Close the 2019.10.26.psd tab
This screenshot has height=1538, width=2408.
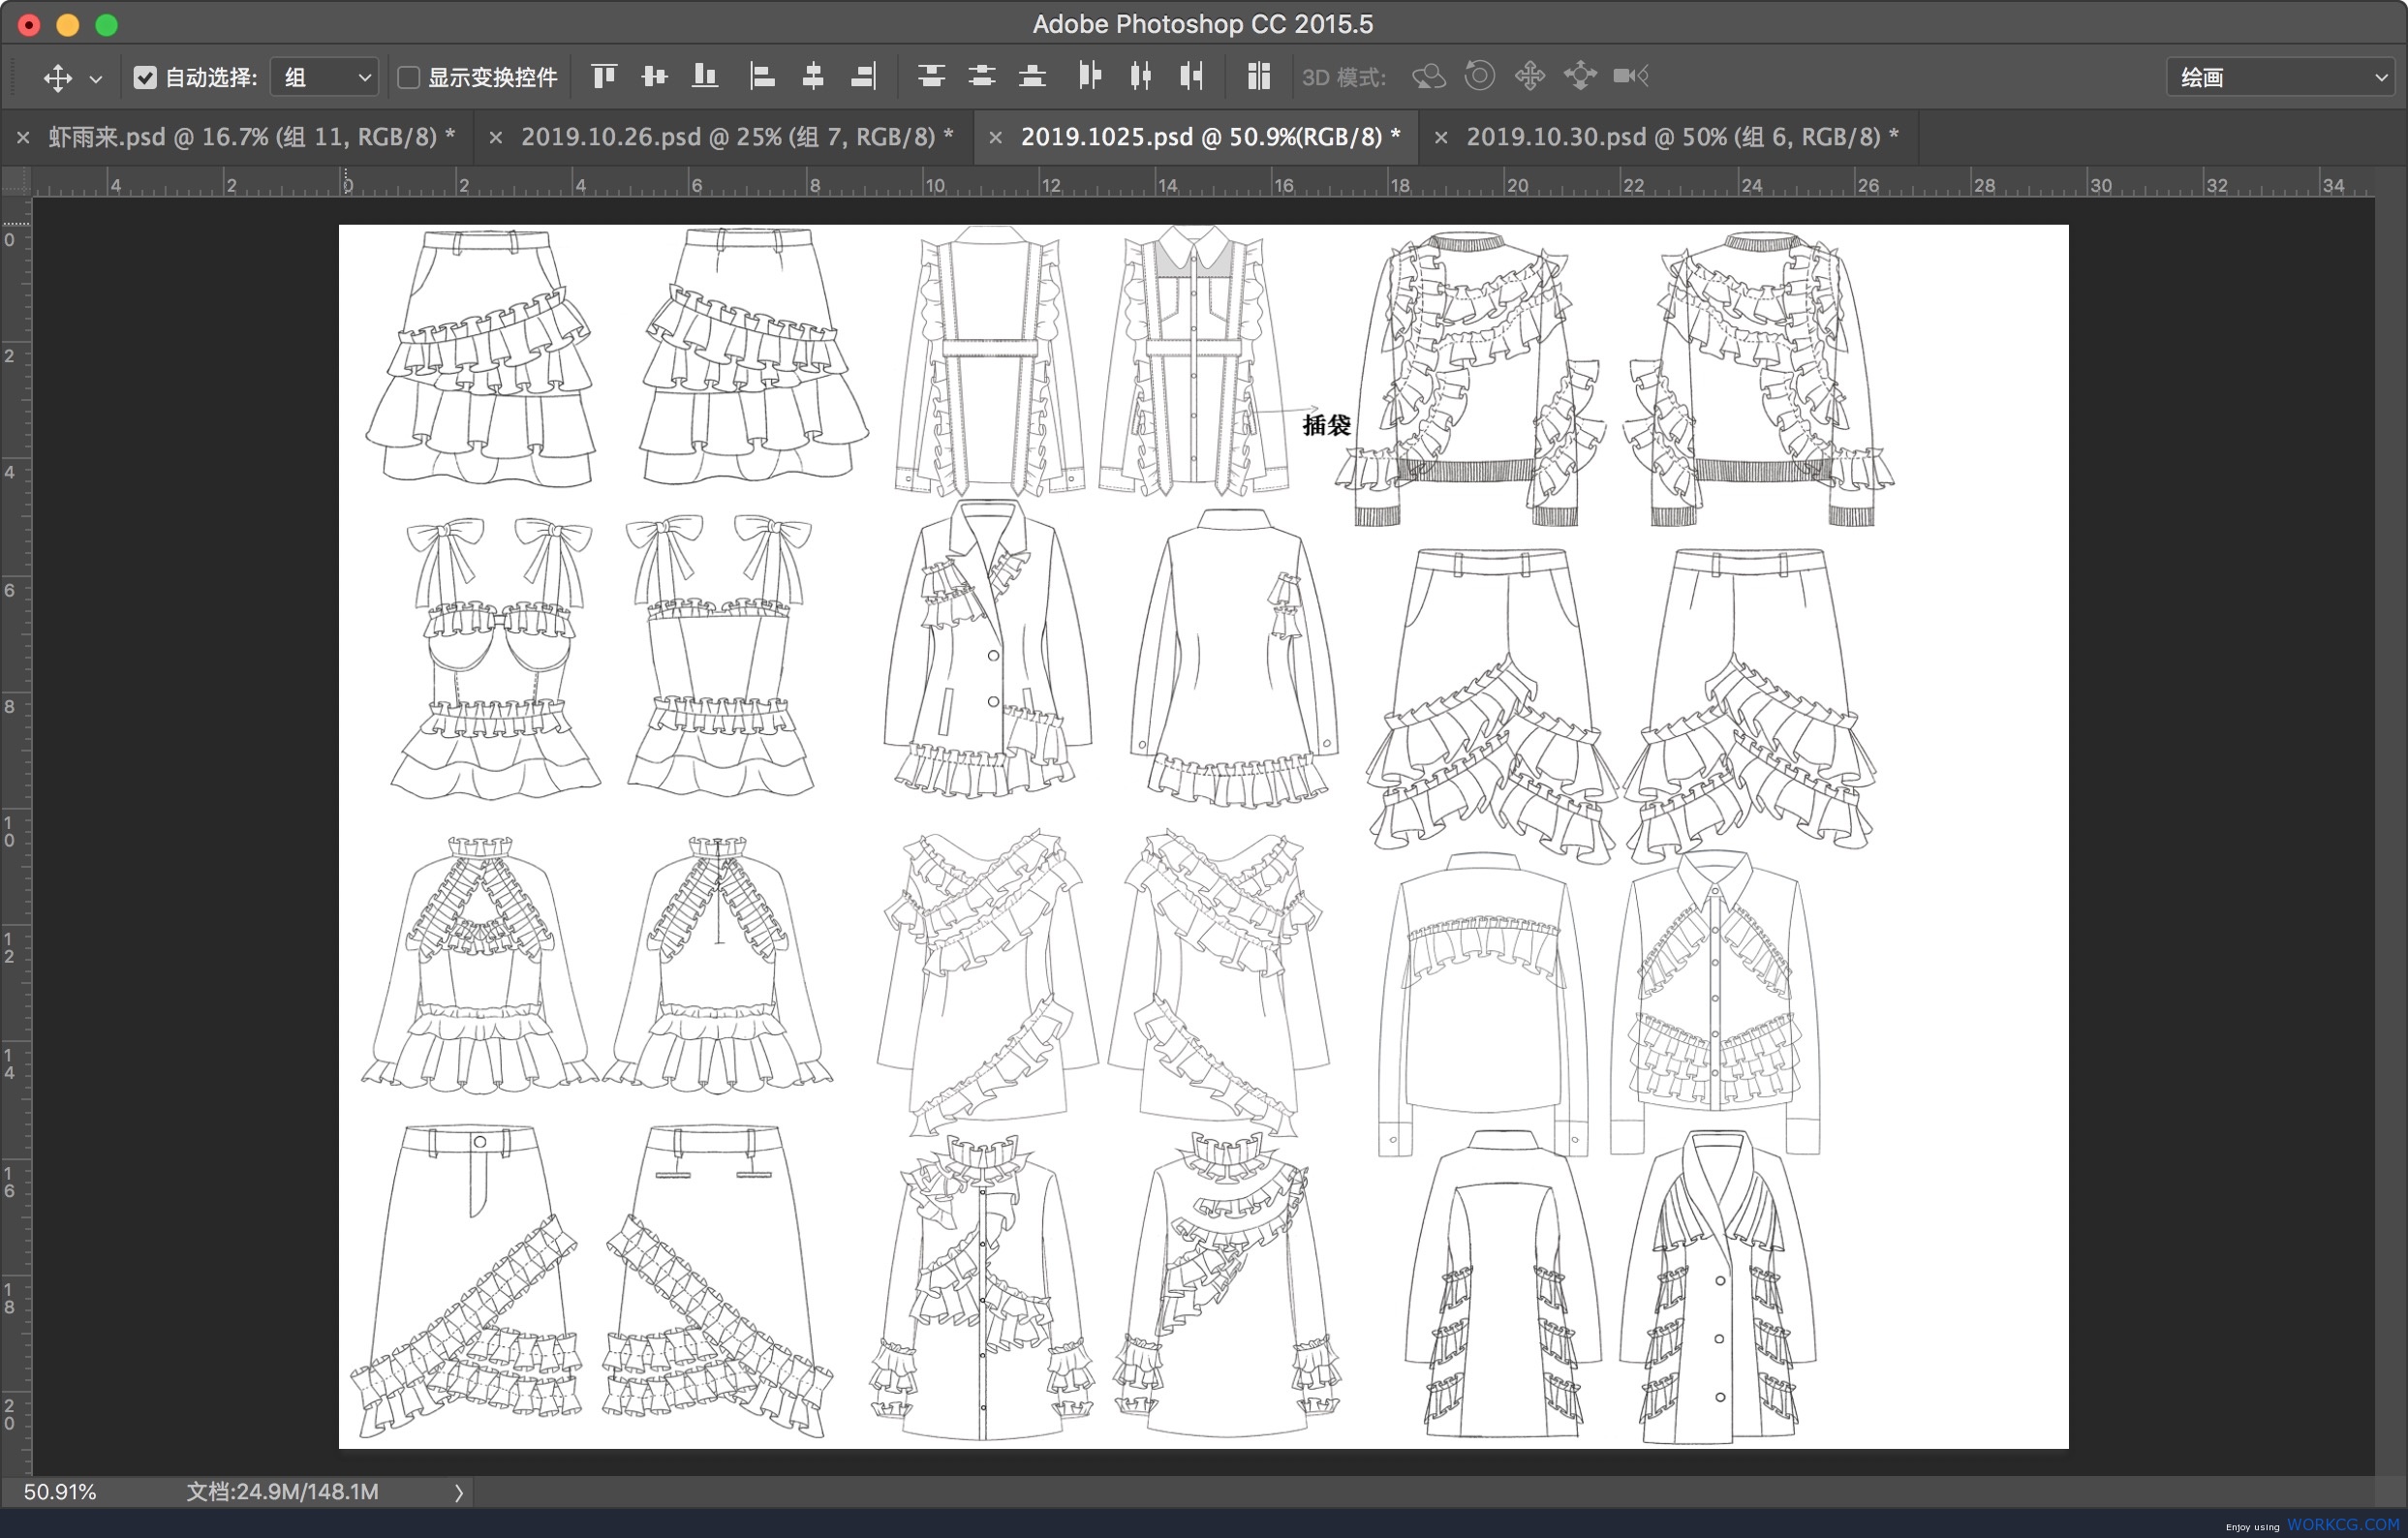click(495, 138)
